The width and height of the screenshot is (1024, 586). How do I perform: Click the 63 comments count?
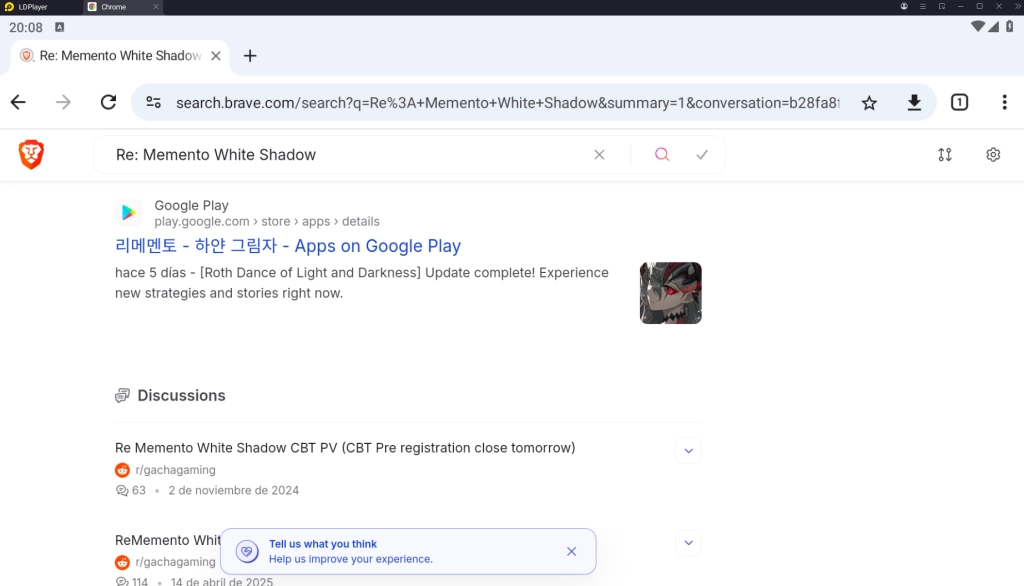pyautogui.click(x=131, y=491)
